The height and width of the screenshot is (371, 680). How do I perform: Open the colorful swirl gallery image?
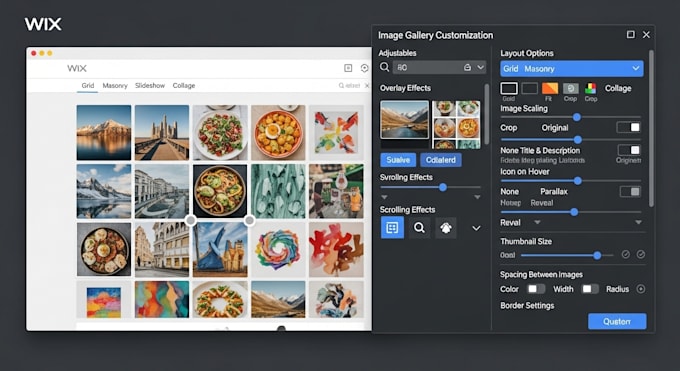pos(278,250)
